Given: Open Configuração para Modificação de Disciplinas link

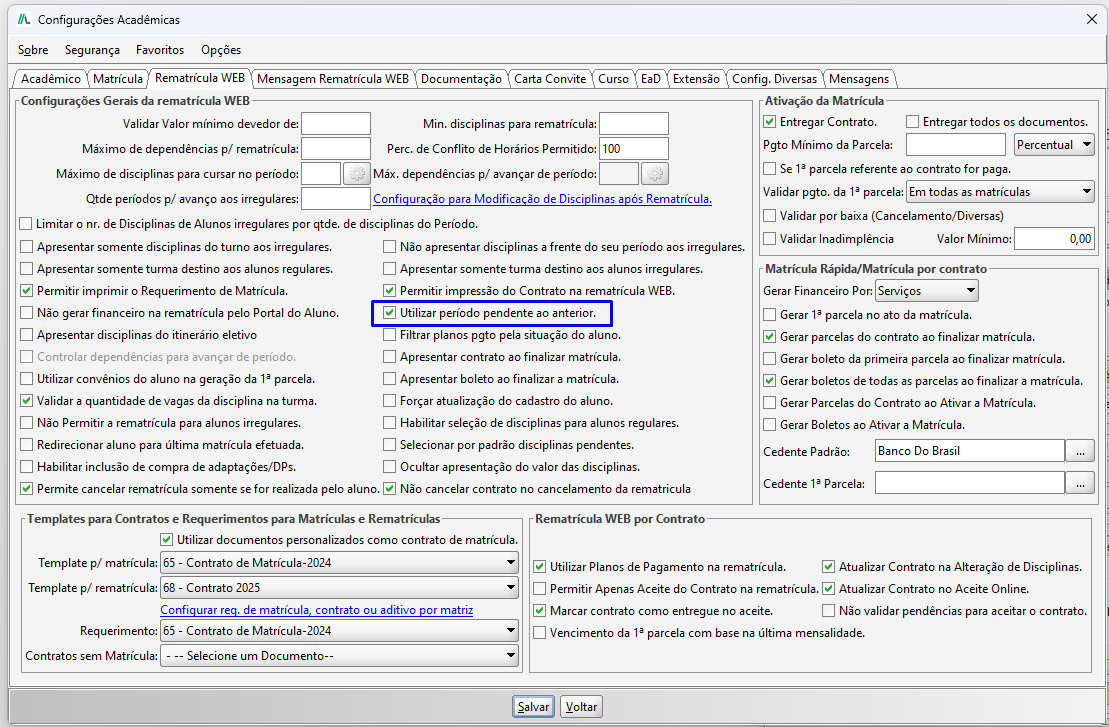Looking at the screenshot, I should coord(542,199).
